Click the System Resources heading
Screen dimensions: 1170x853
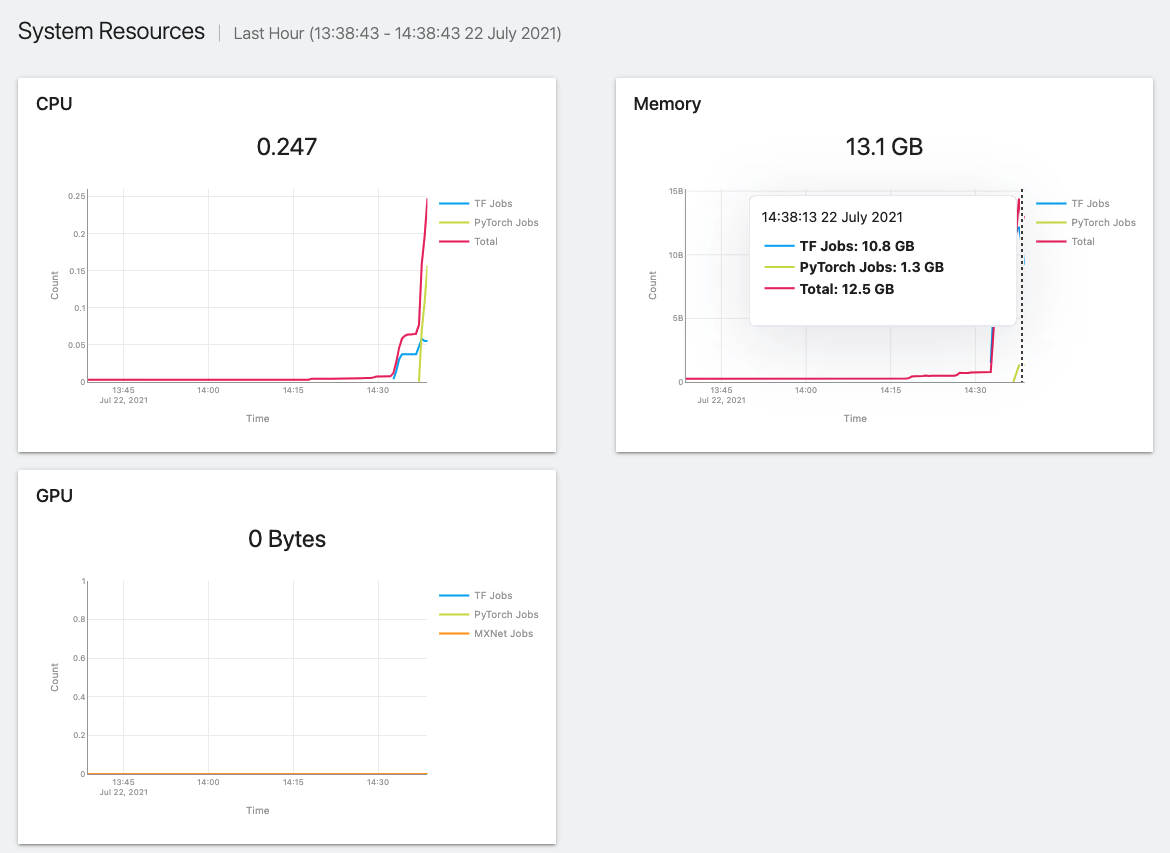pyautogui.click(x=111, y=31)
